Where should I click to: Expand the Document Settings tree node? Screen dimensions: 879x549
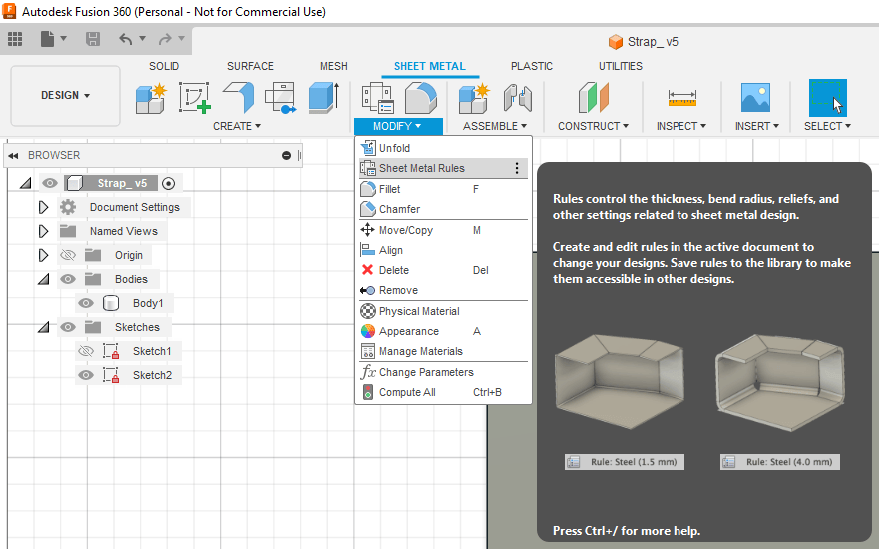pos(43,207)
